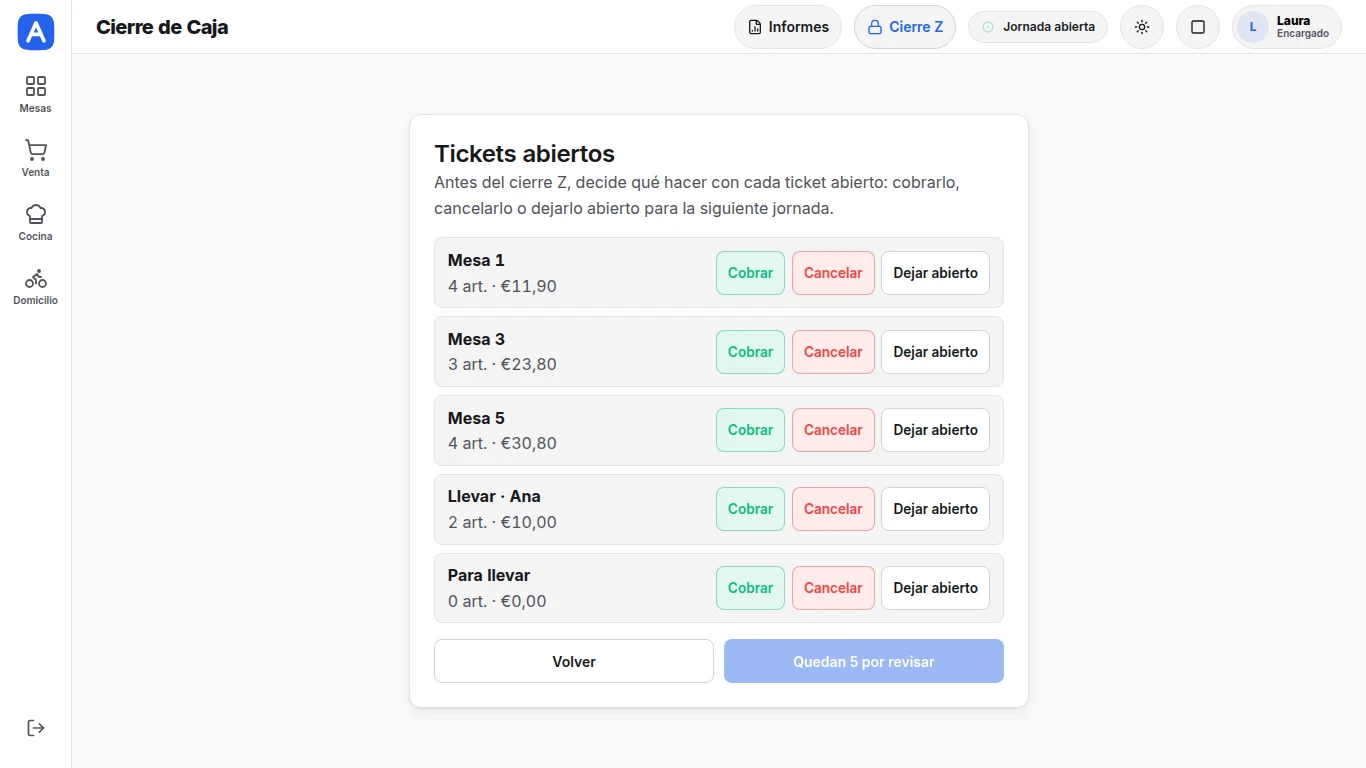Open Domicilio delivery bike icon
This screenshot has width=1366, height=768.
point(36,278)
